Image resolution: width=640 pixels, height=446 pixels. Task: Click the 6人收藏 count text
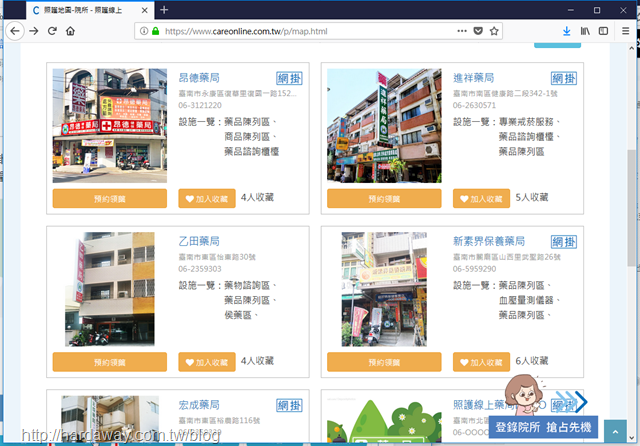coord(531,361)
